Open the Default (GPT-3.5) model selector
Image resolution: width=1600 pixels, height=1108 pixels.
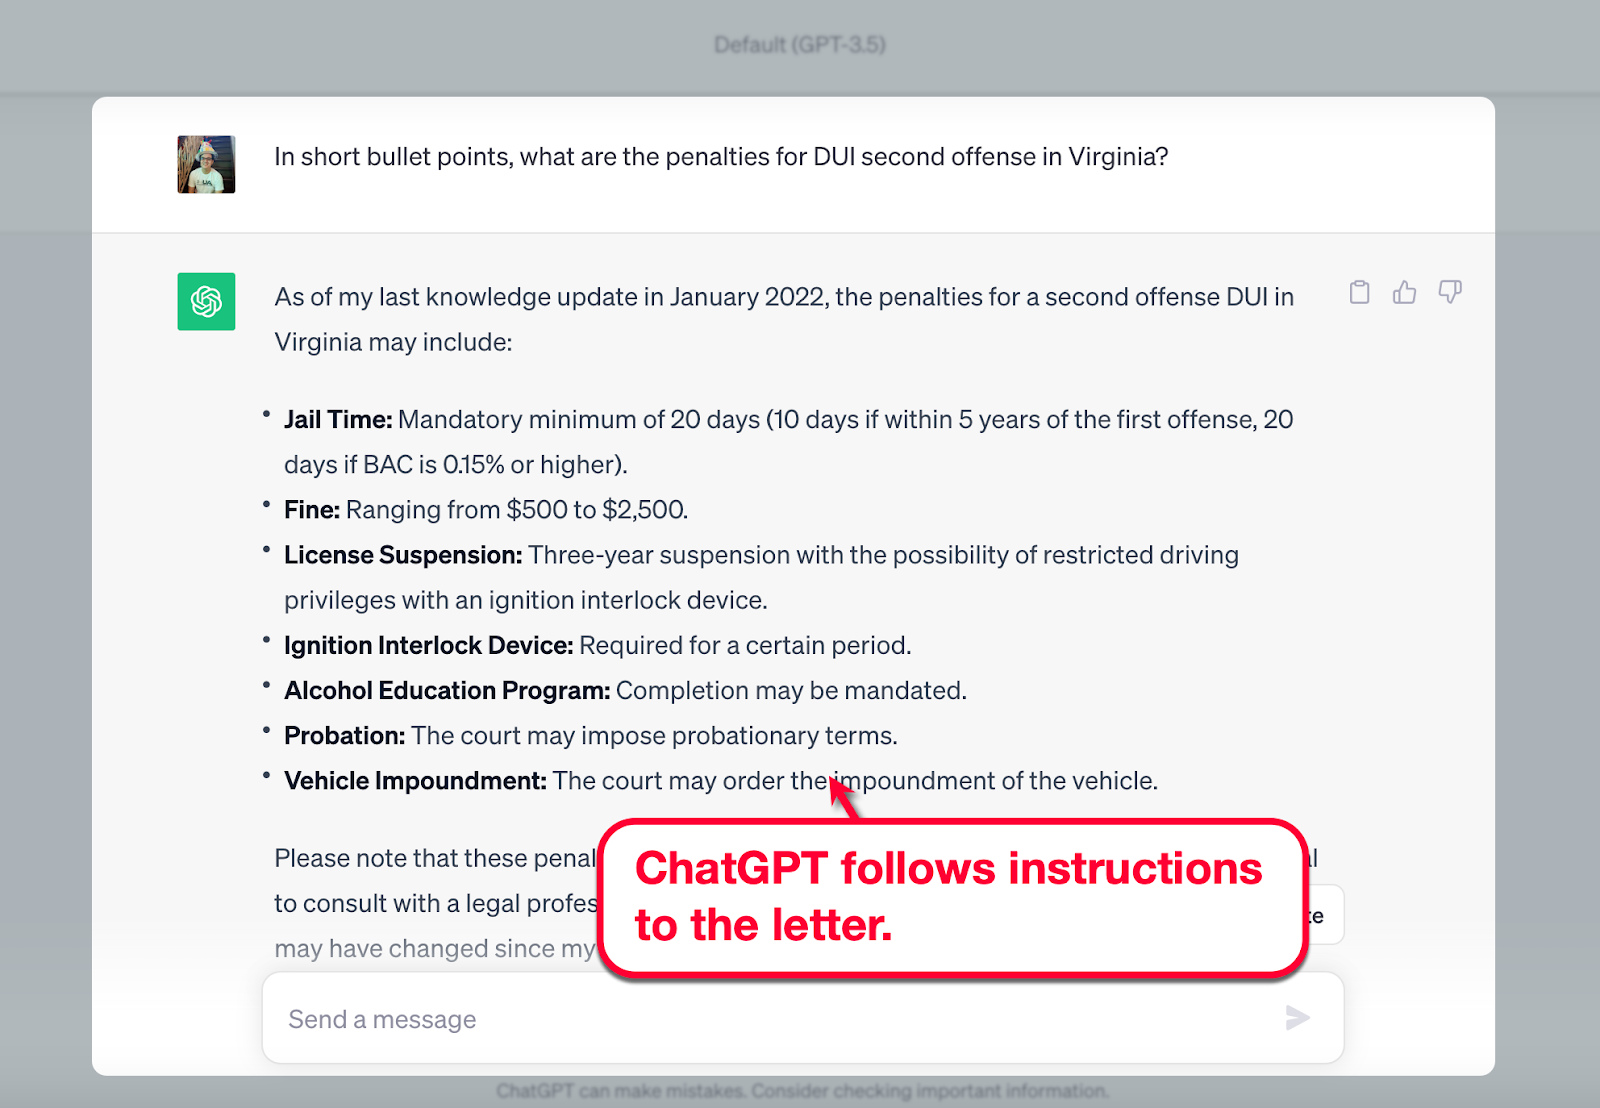pyautogui.click(x=799, y=44)
